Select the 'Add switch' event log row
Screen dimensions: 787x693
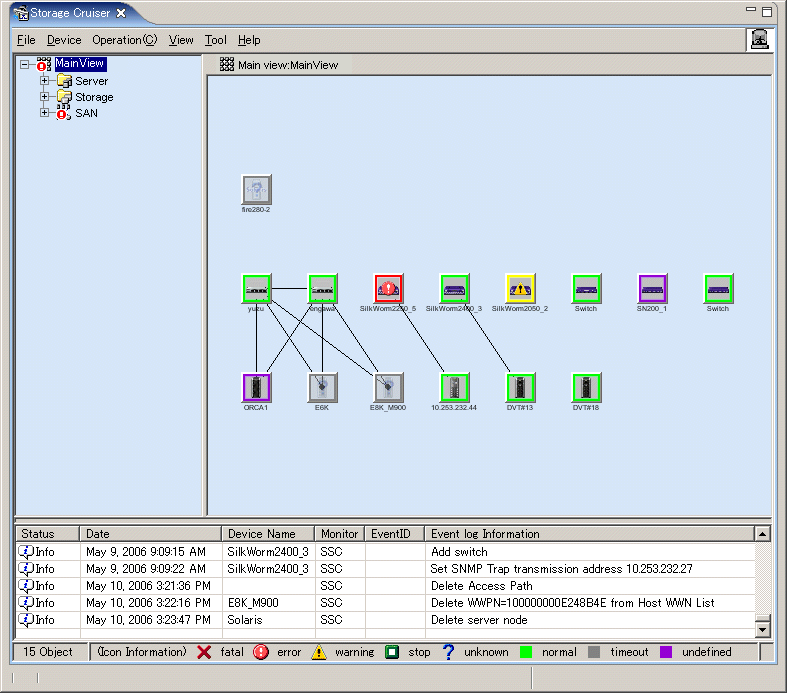(385, 551)
